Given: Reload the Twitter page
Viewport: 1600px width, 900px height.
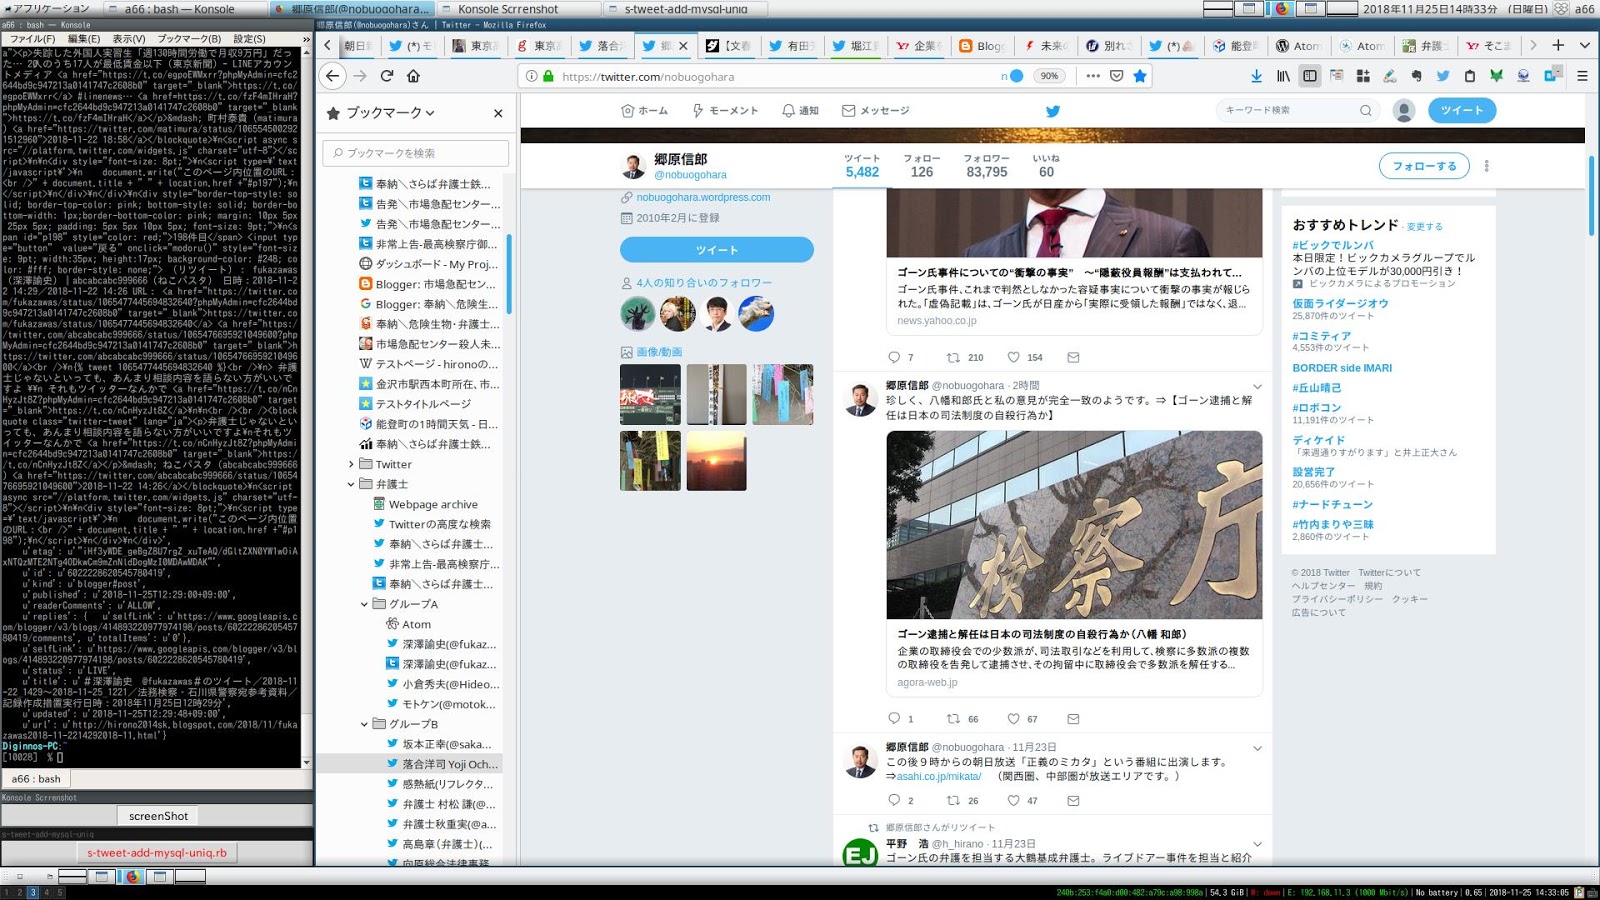Looking at the screenshot, I should 387,76.
